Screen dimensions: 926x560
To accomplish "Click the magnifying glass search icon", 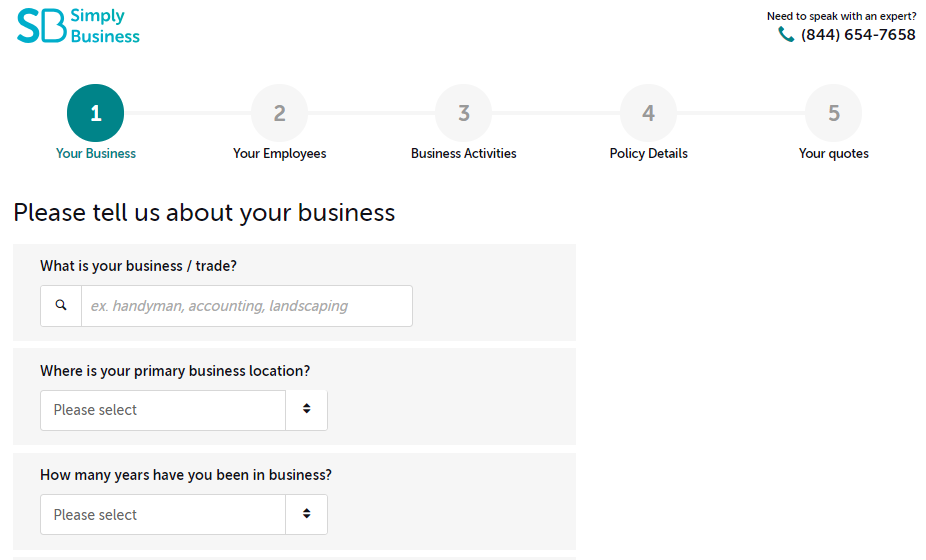I will (61, 306).
